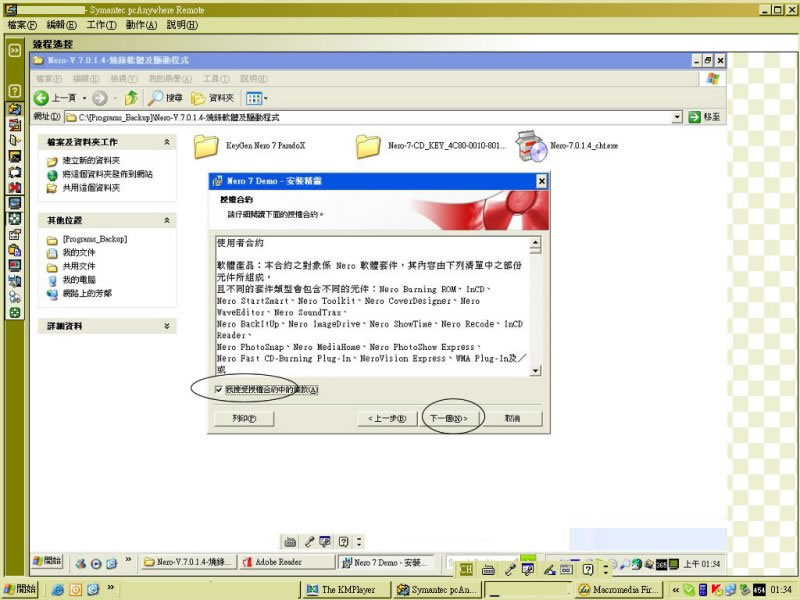Show more remote quick launch items with »

128,561
